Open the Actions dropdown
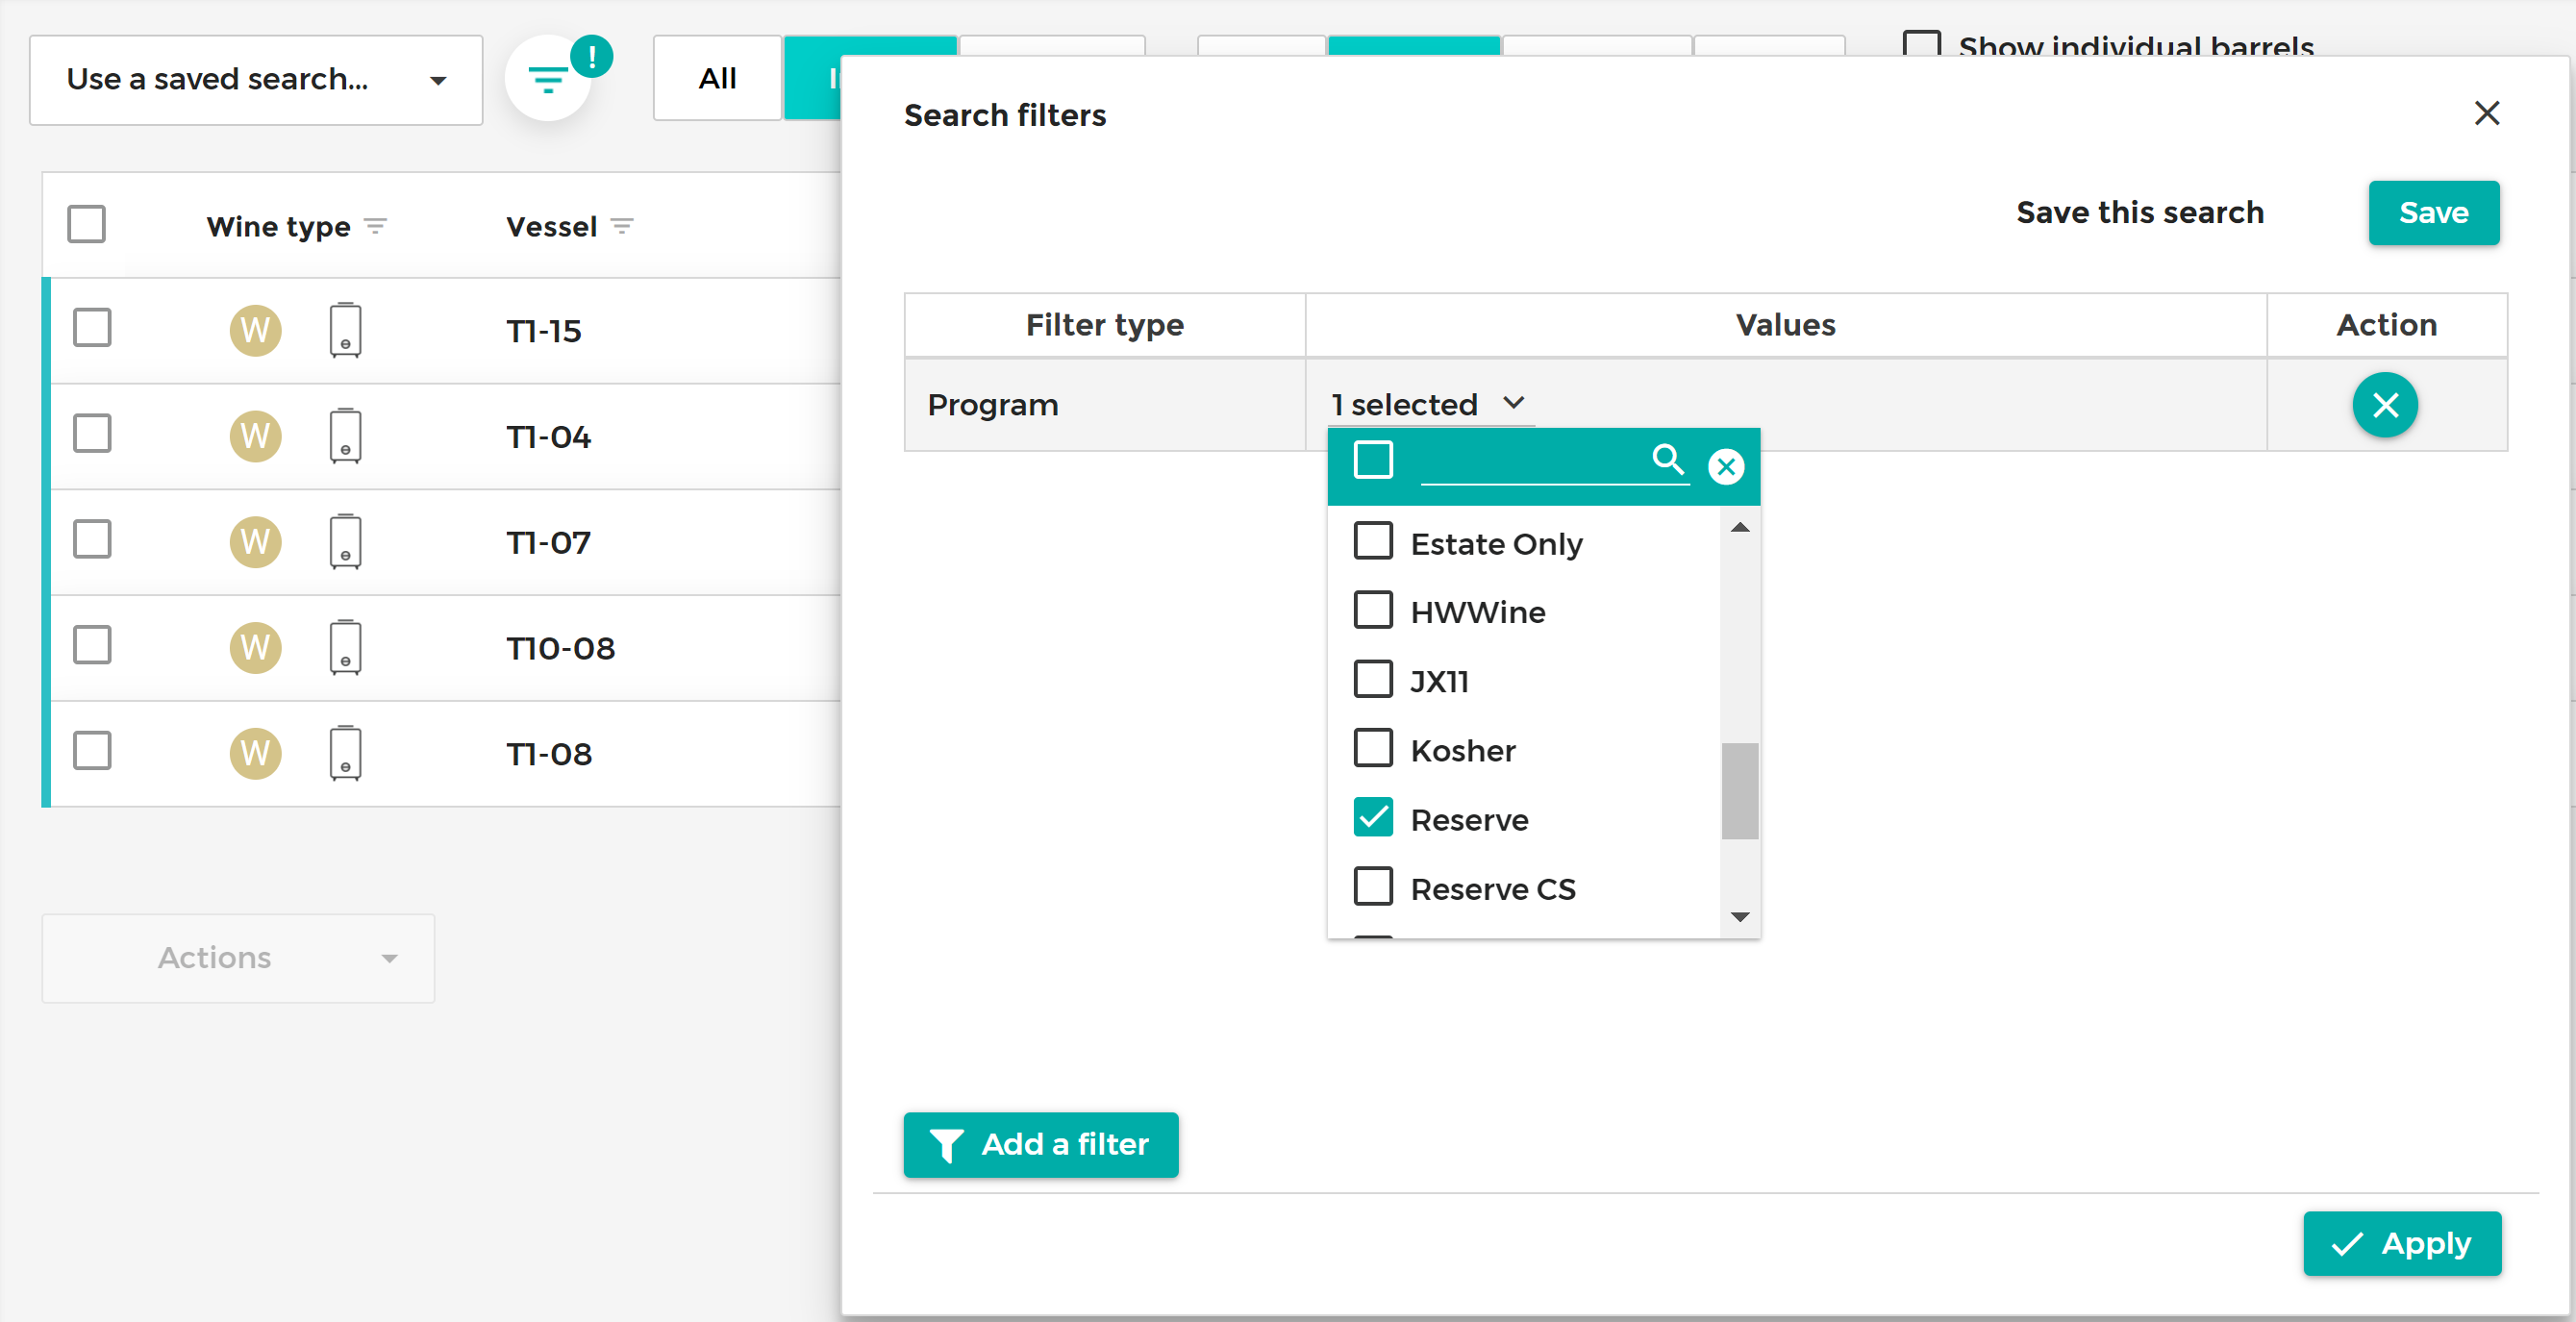Image resolution: width=2576 pixels, height=1322 pixels. point(238,958)
